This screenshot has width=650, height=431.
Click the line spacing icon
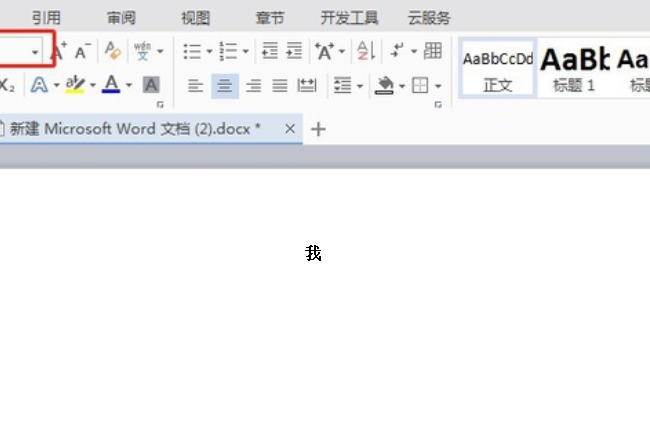(x=342, y=86)
